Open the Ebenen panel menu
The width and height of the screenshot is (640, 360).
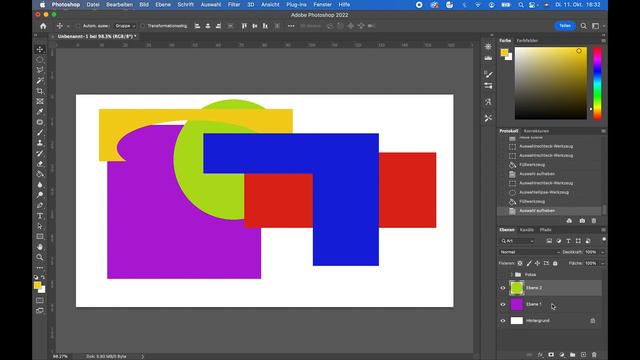(x=603, y=230)
